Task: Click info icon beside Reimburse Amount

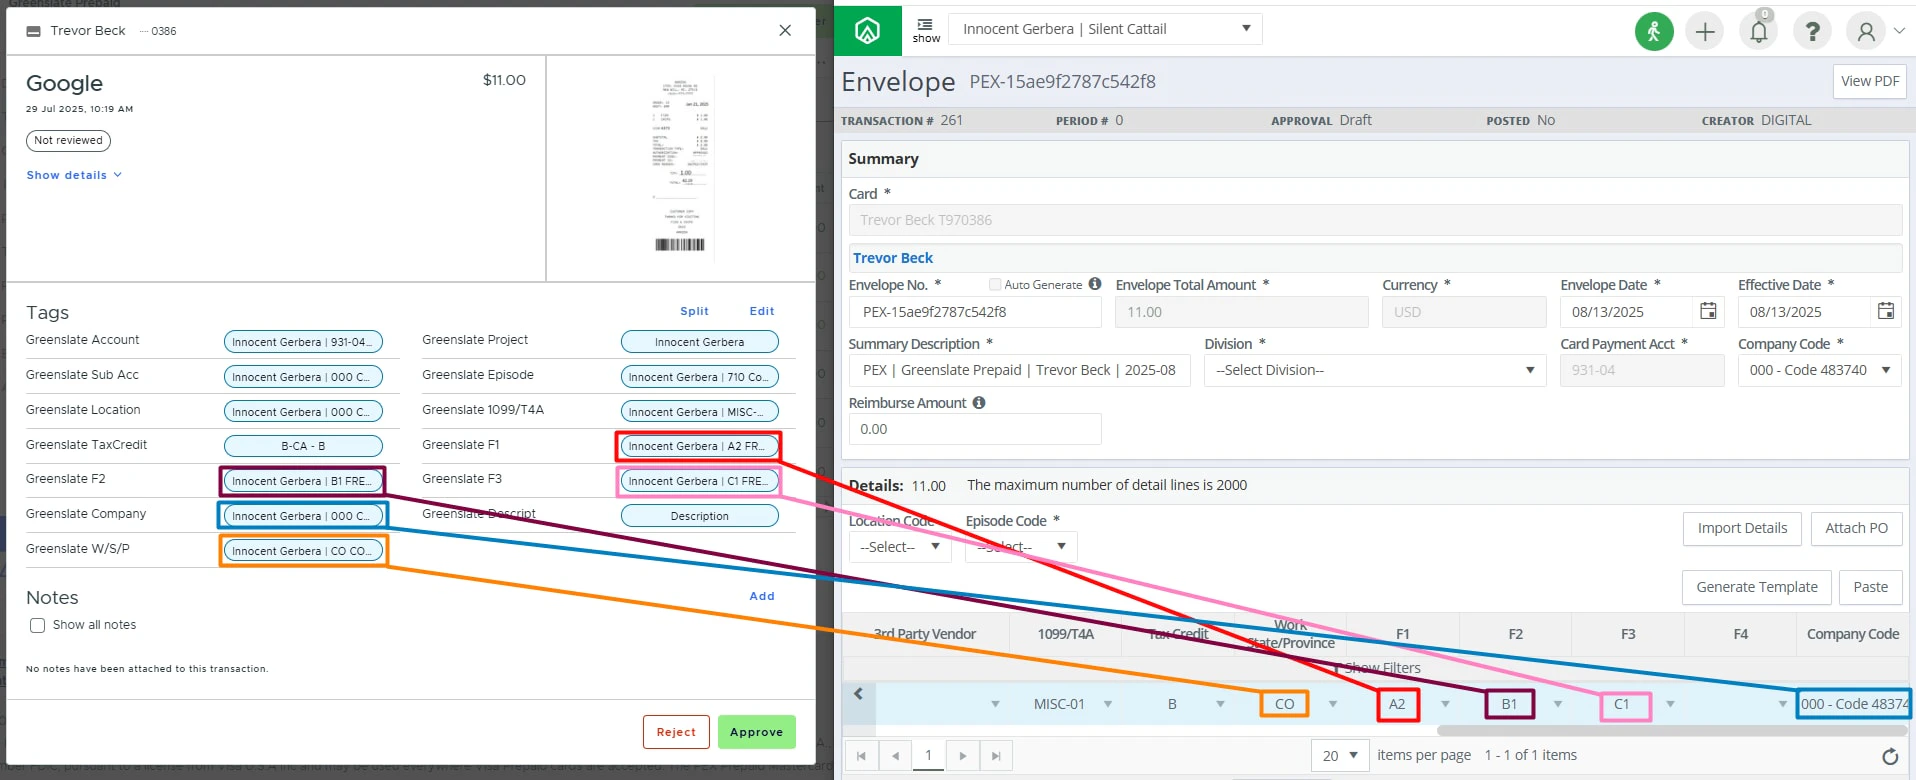Action: (979, 402)
